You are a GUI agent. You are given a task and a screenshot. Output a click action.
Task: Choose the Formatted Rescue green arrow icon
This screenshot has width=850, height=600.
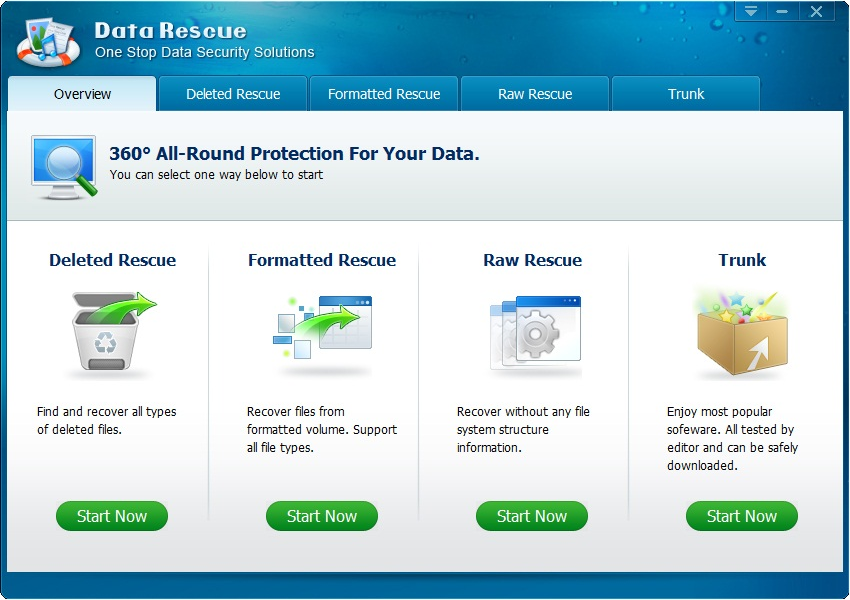tap(322, 328)
